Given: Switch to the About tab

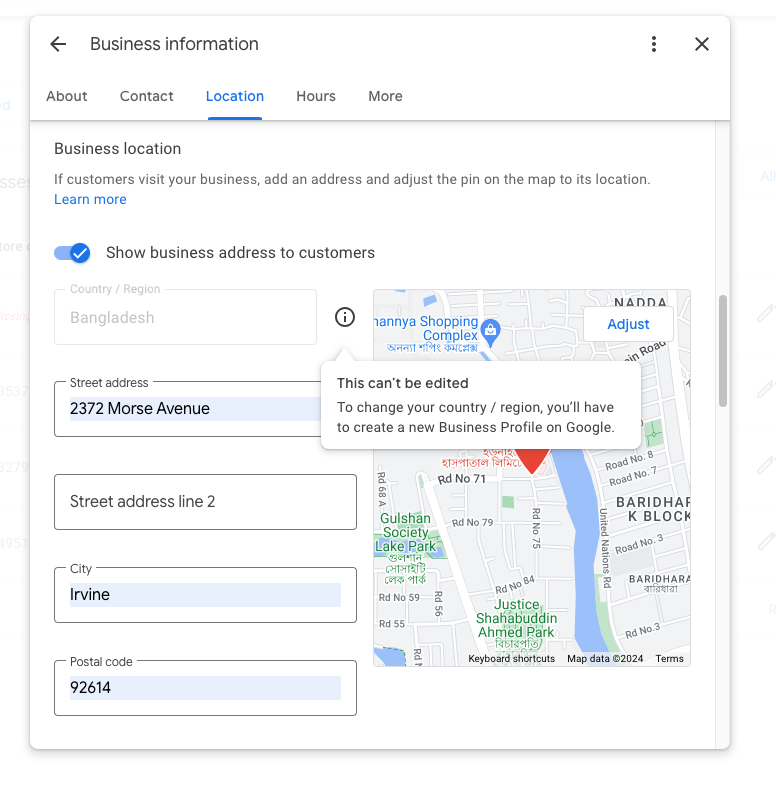Looking at the screenshot, I should (x=67, y=96).
